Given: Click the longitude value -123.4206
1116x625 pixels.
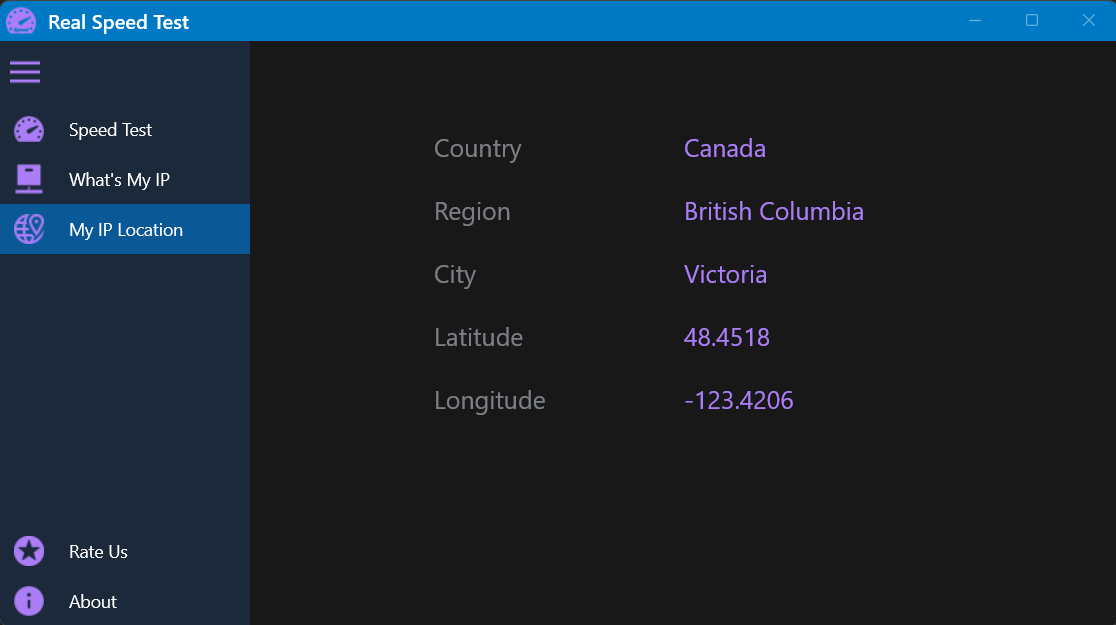Looking at the screenshot, I should tap(739, 400).
